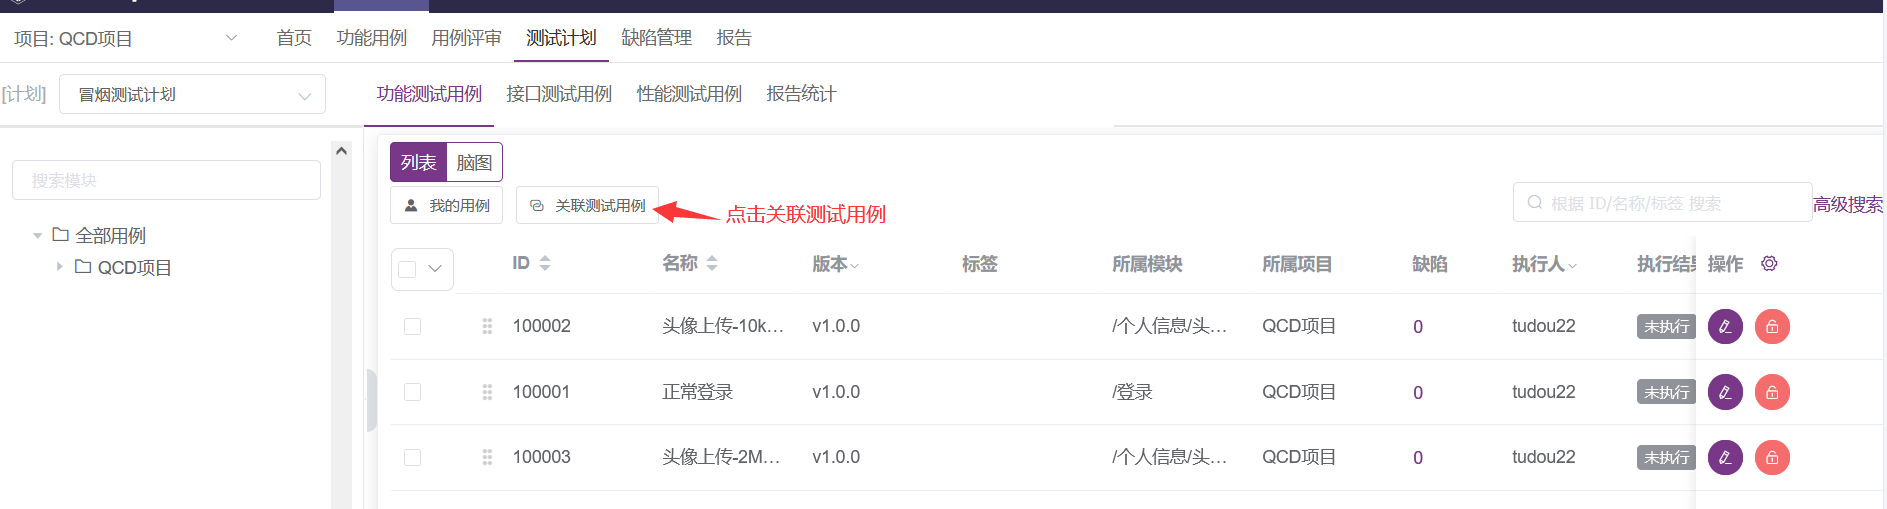This screenshot has height=509, width=1887.
Task: Go to 首页 menu
Action: (x=294, y=38)
